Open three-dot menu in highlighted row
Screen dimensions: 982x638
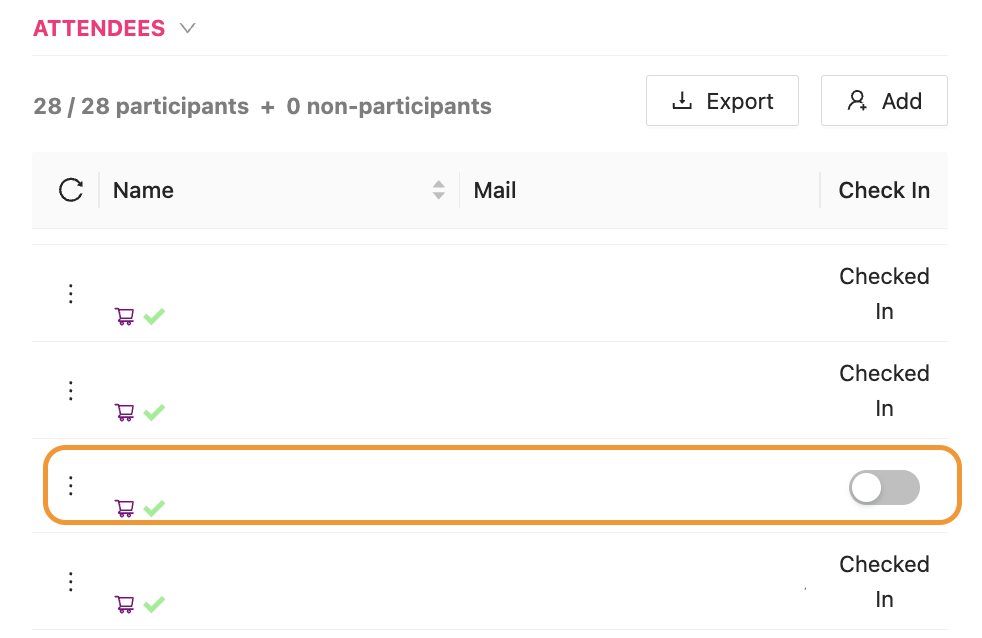click(x=71, y=486)
